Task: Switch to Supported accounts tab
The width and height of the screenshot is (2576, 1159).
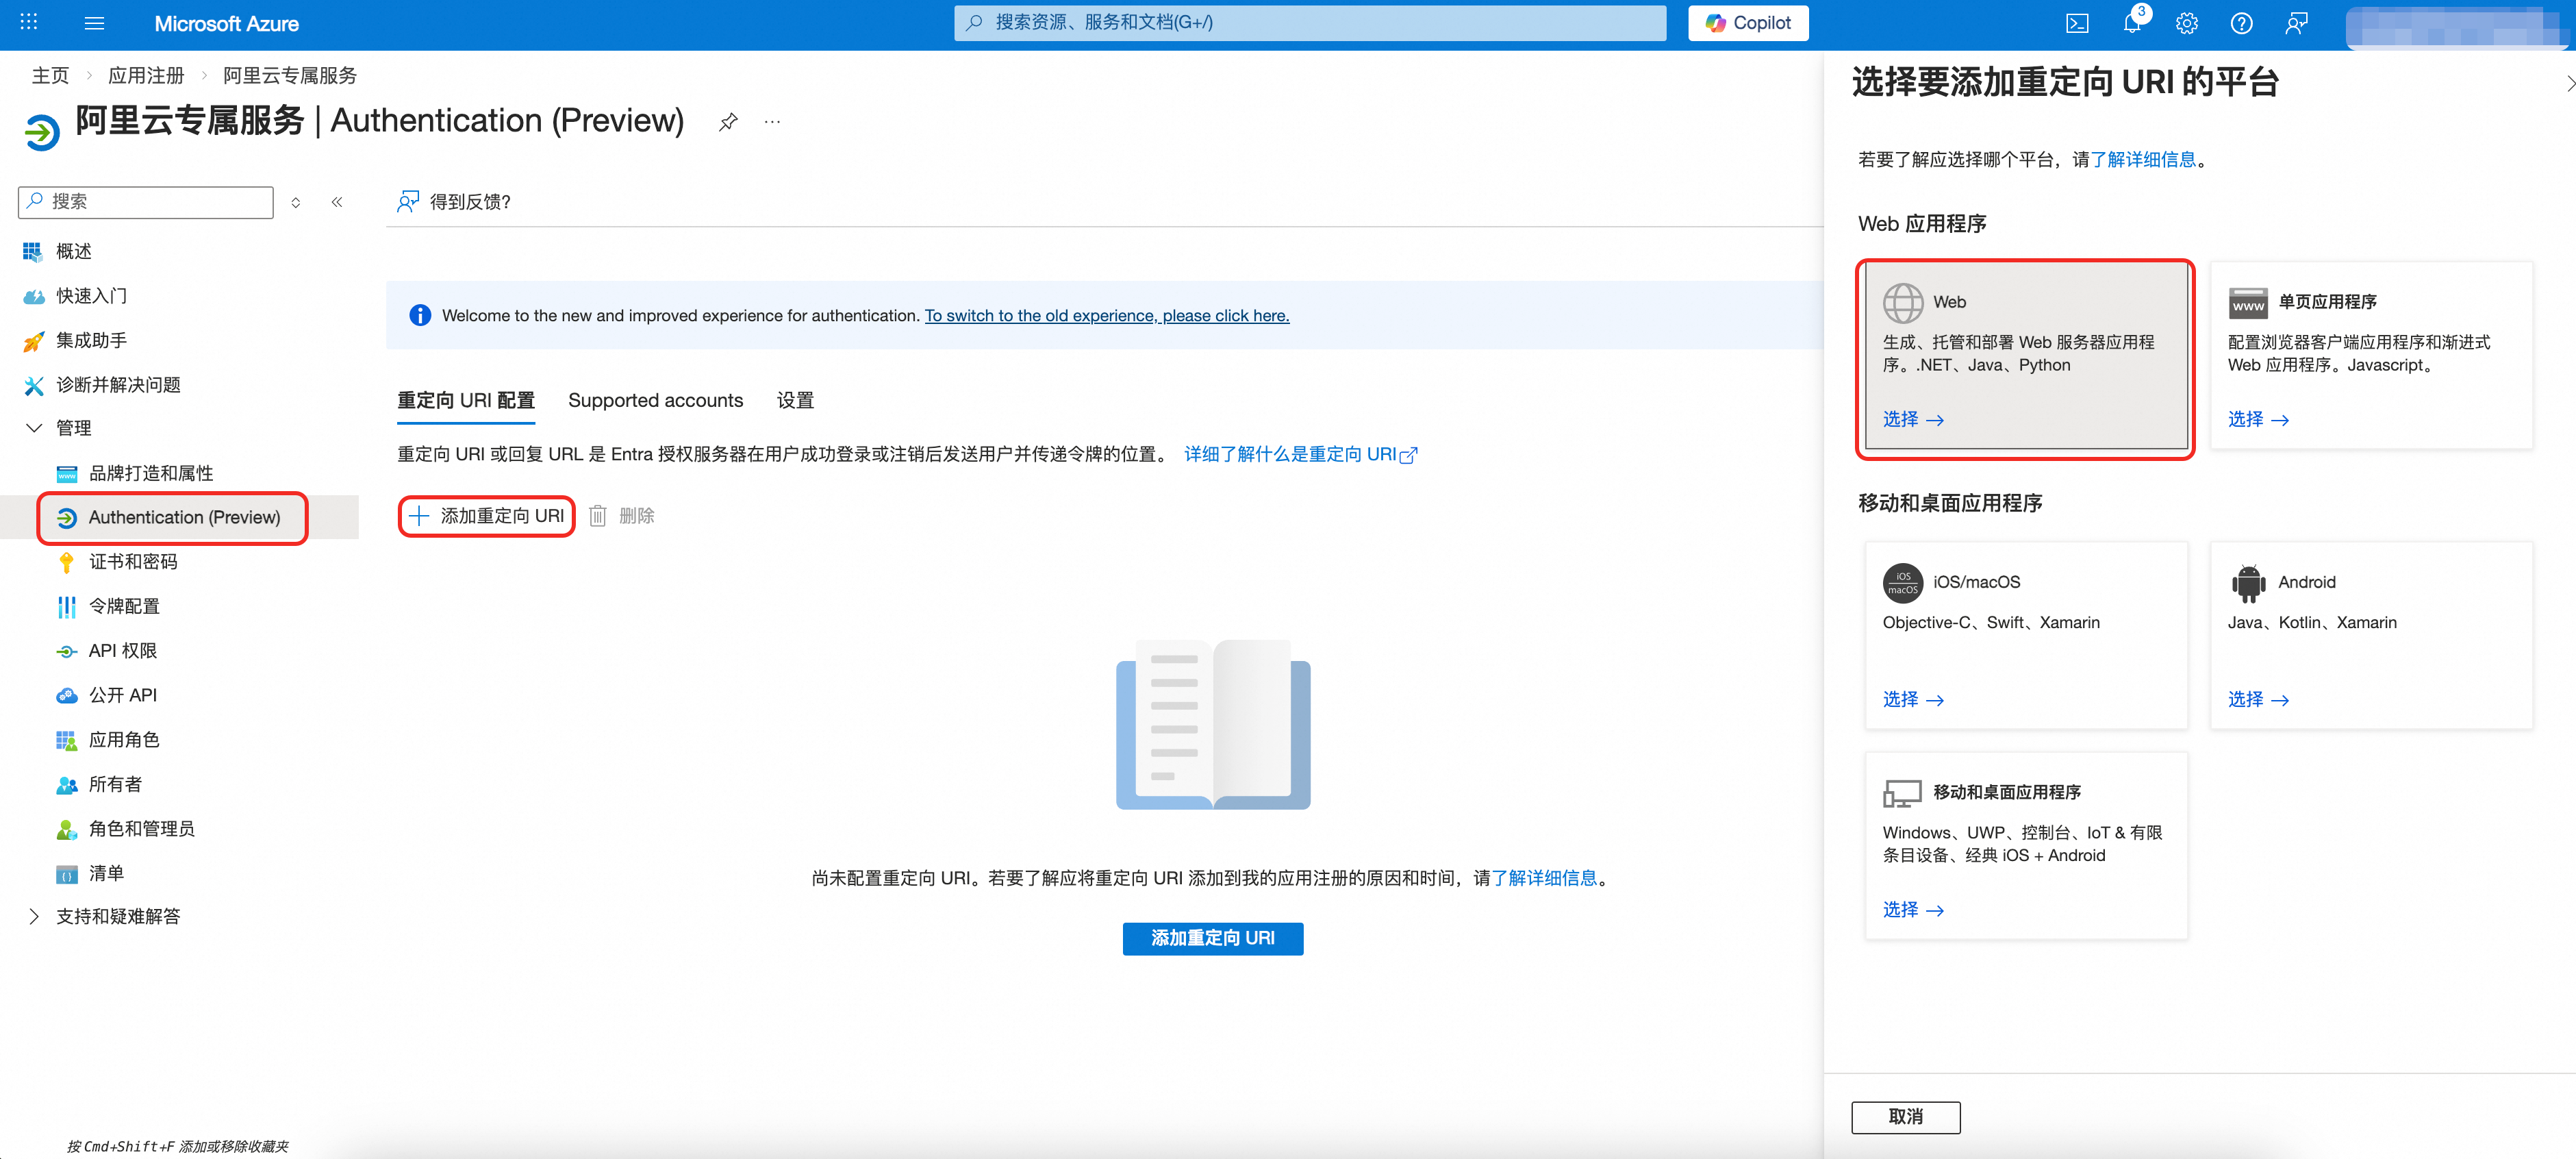Action: [655, 400]
